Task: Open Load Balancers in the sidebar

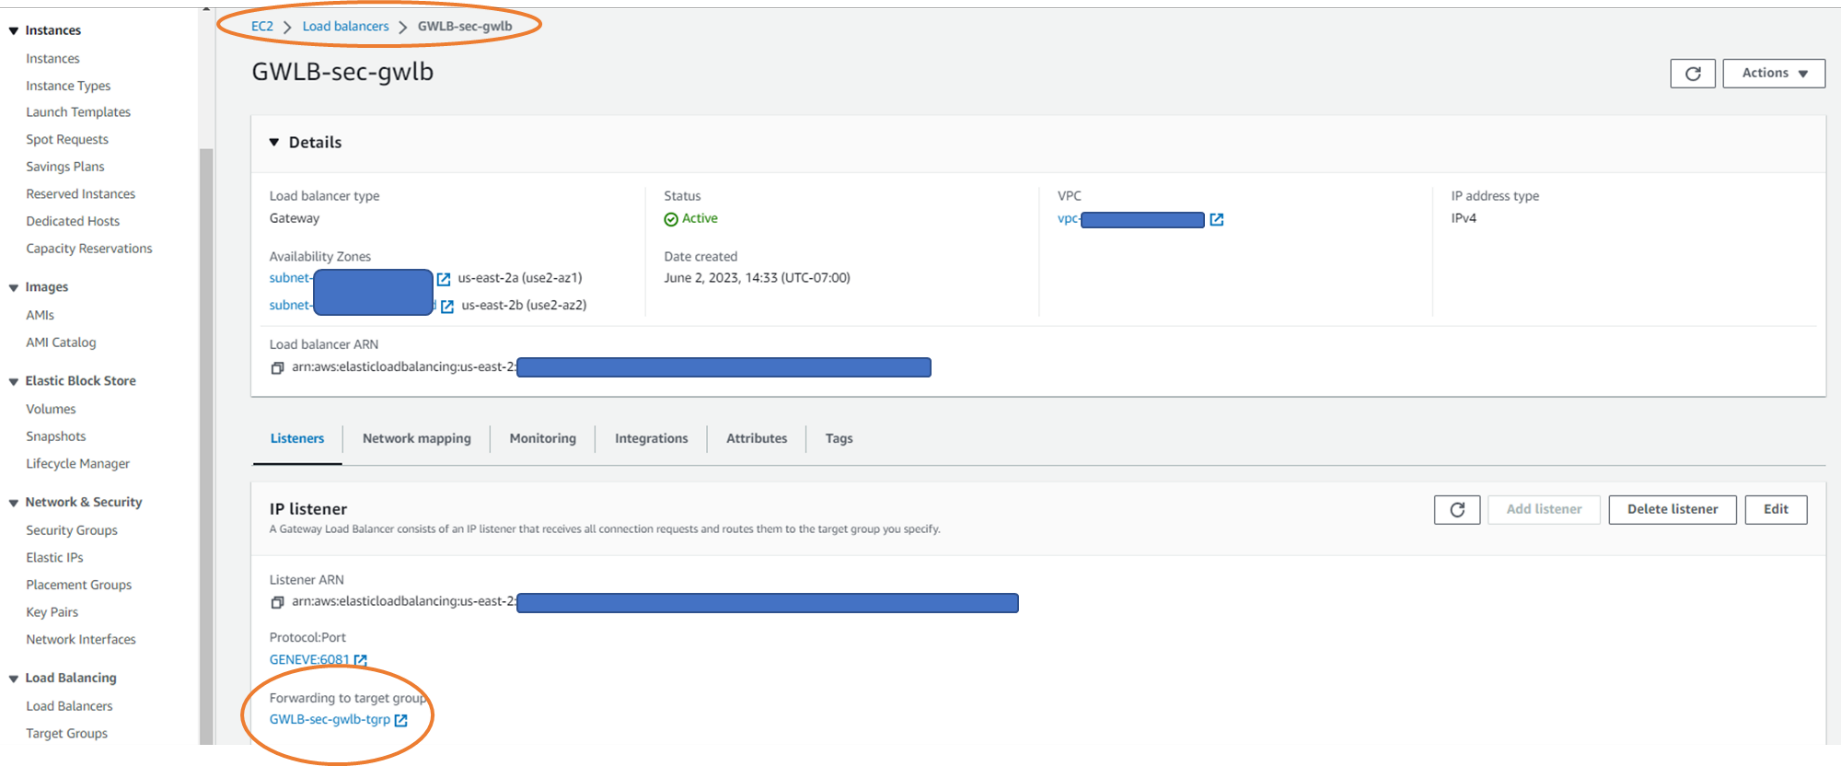Action: pos(69,706)
